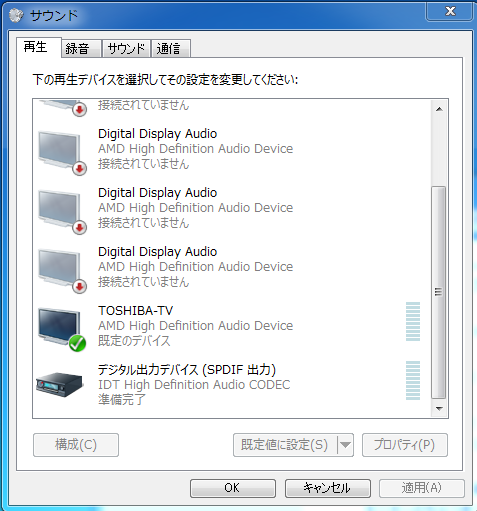Click AMD High Definition Audio Device under TOSHIBA-TV
Screen dimensions: 477x511
click(195, 326)
